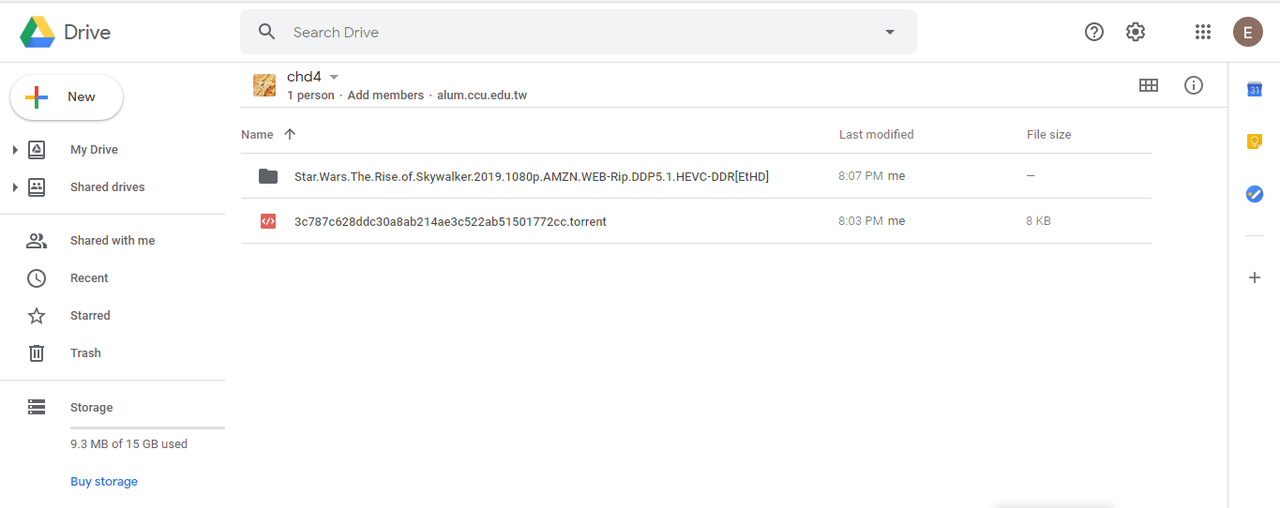Click the 8:03 PM me modified cell
1280x508 pixels.
(871, 221)
